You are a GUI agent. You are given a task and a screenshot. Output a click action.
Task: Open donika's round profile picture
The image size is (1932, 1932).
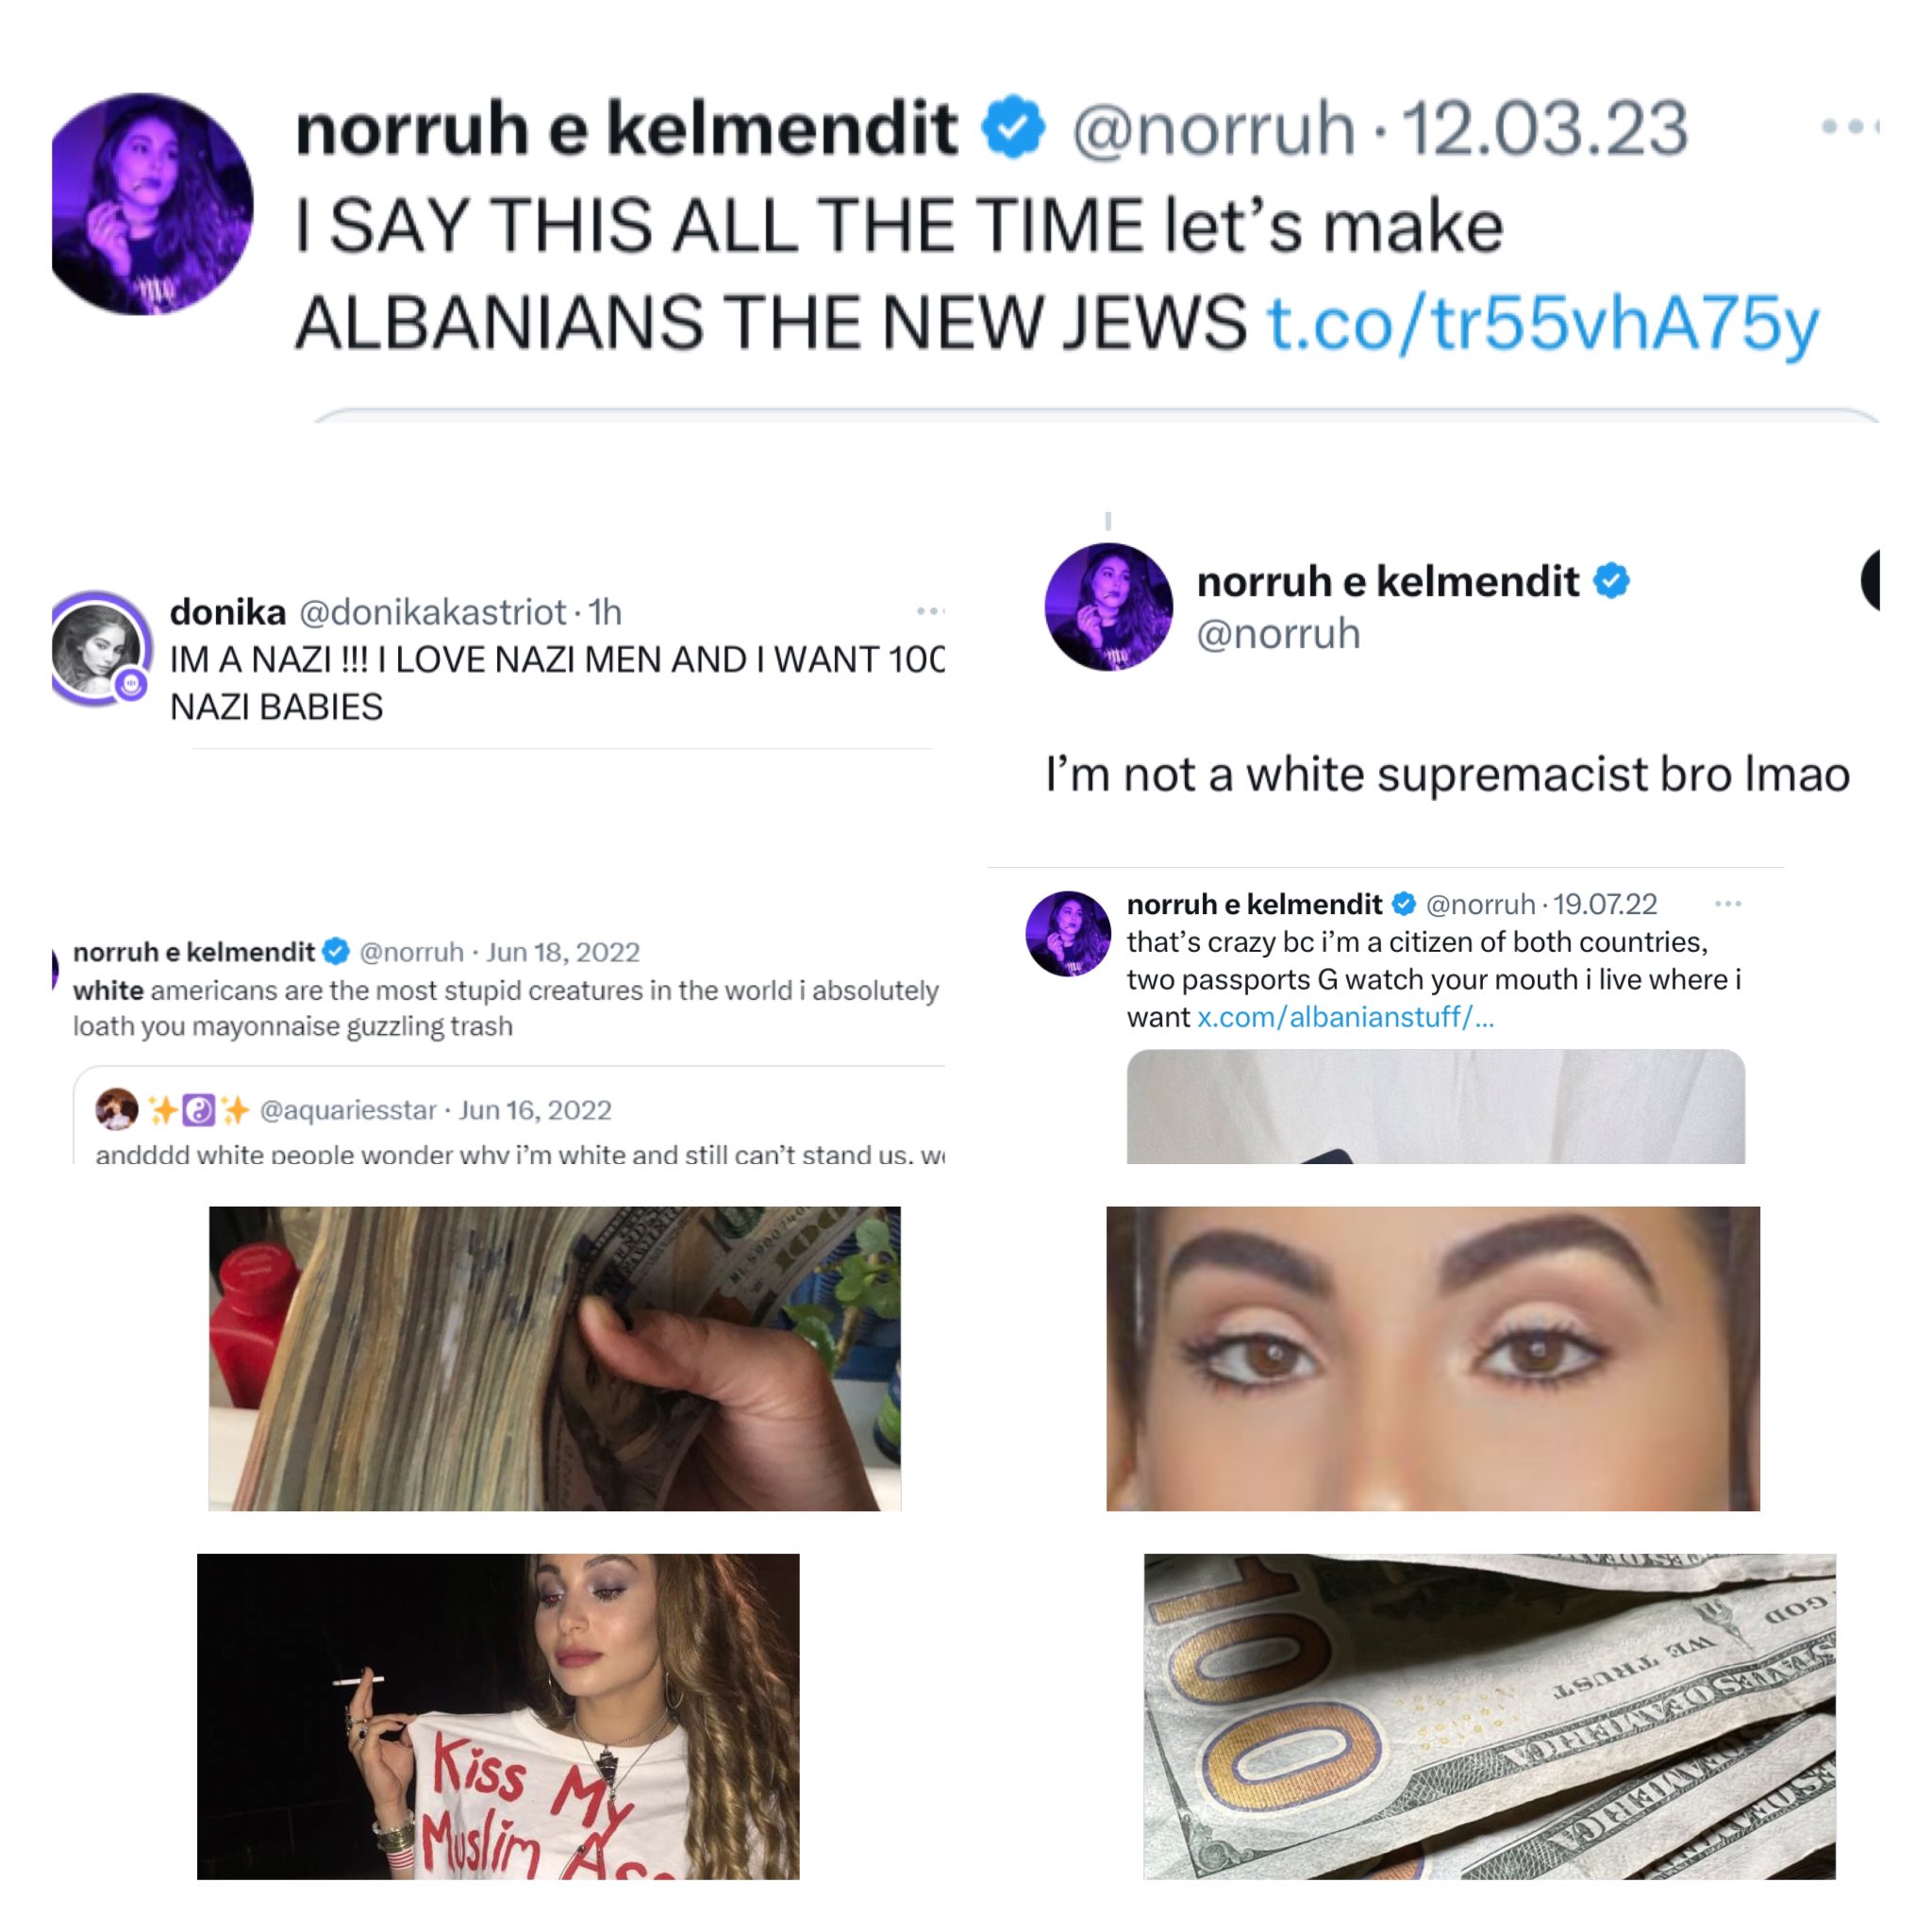98,647
